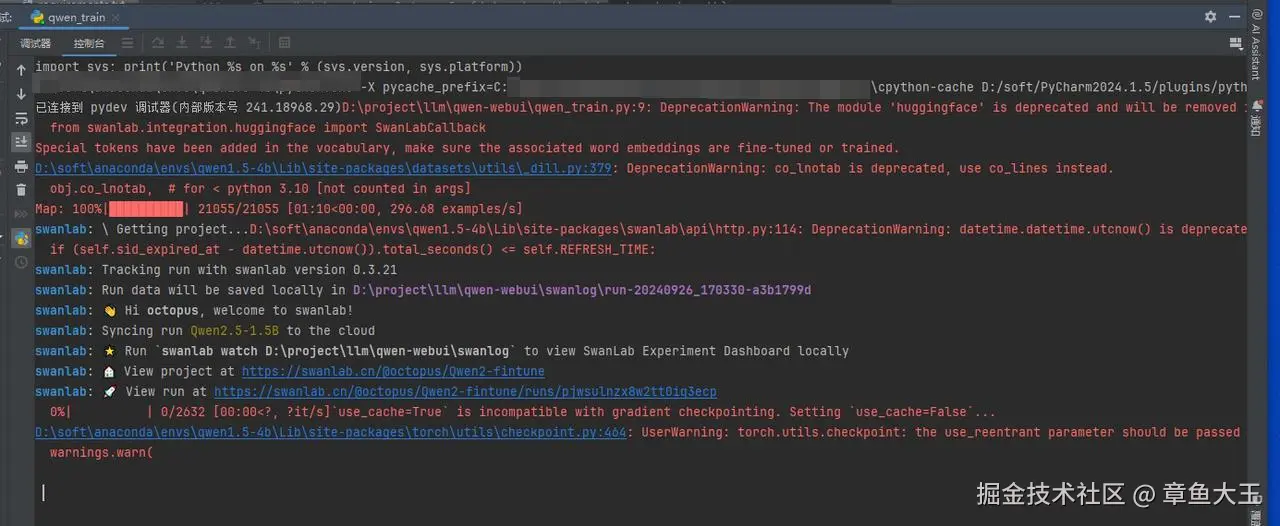Viewport: 1280px width, 526px height.
Task: Click the clock history icon in the sidebar
Action: (21, 262)
